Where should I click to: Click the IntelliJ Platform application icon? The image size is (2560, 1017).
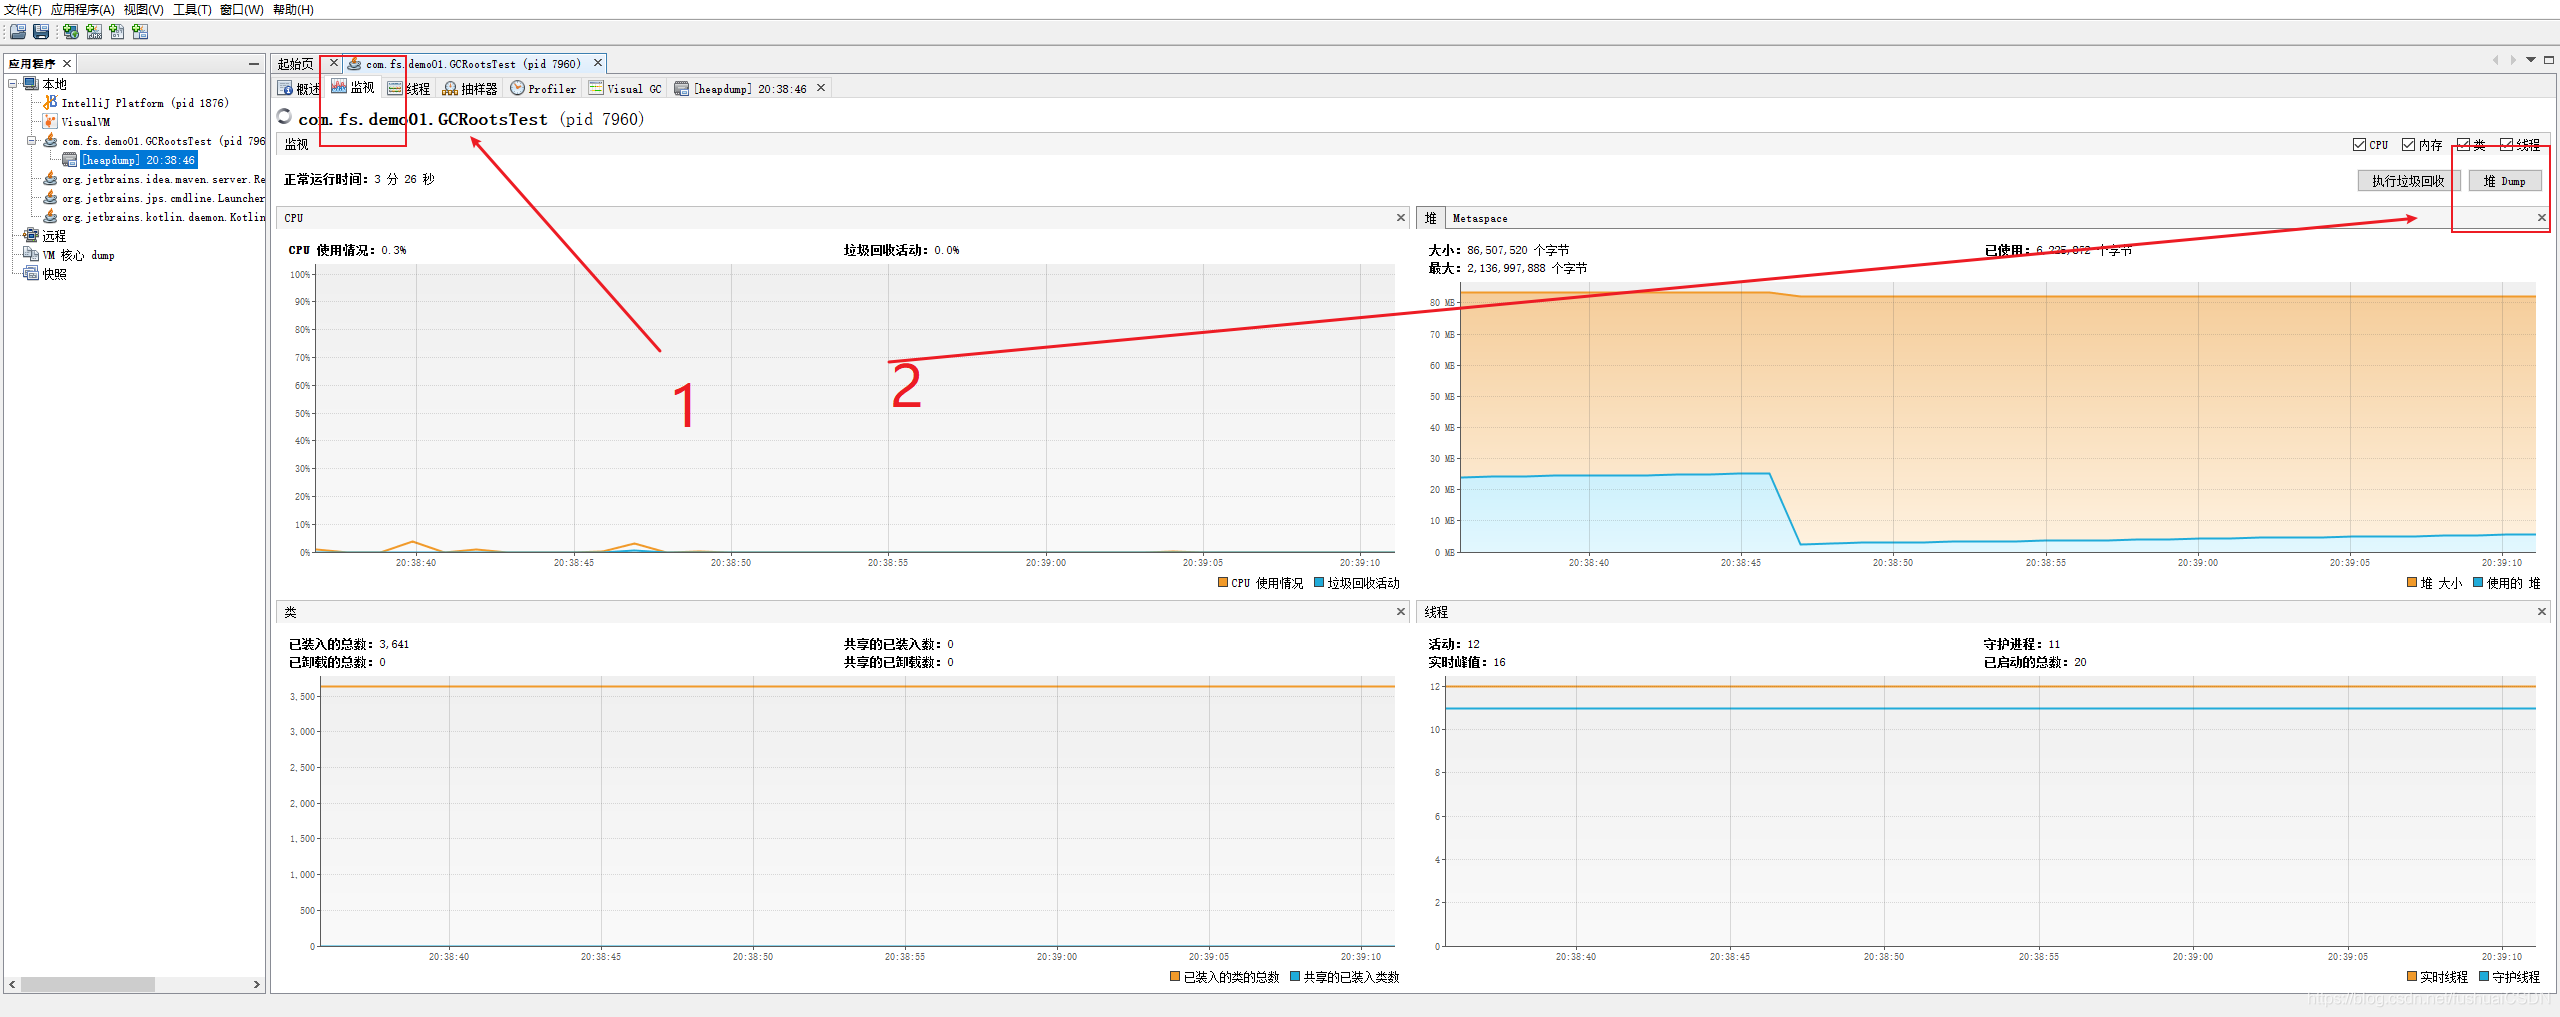tap(50, 103)
